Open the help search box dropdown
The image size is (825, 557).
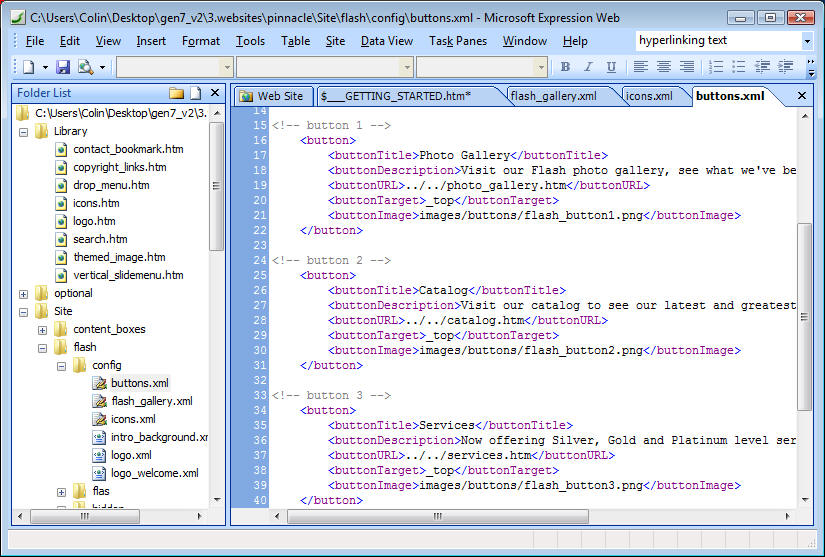pyautogui.click(x=807, y=41)
